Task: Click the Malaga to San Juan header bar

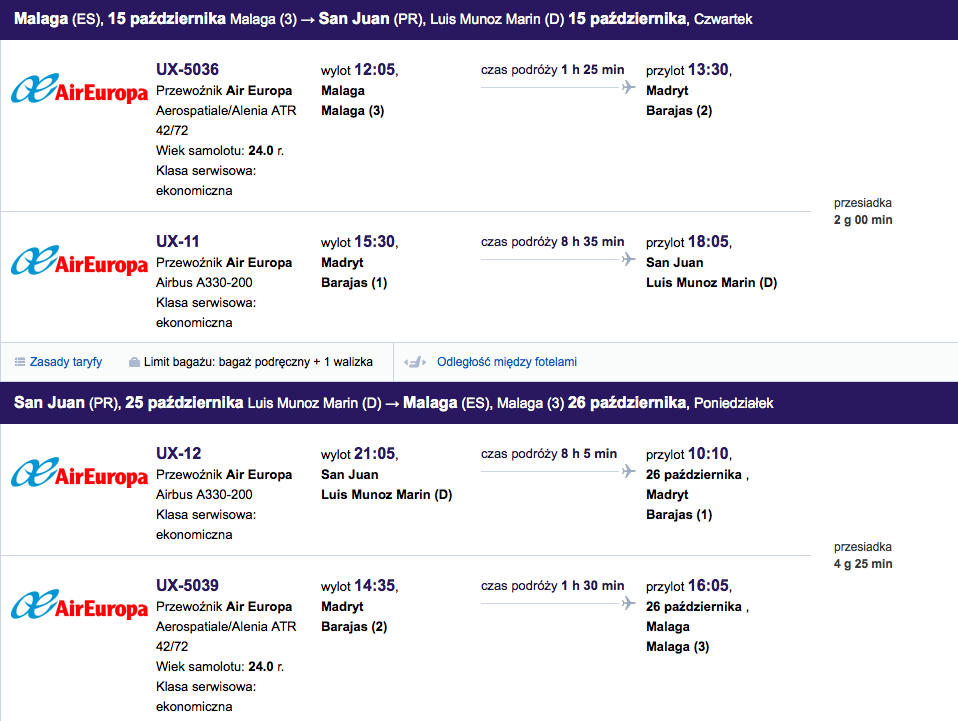Action: point(479,20)
